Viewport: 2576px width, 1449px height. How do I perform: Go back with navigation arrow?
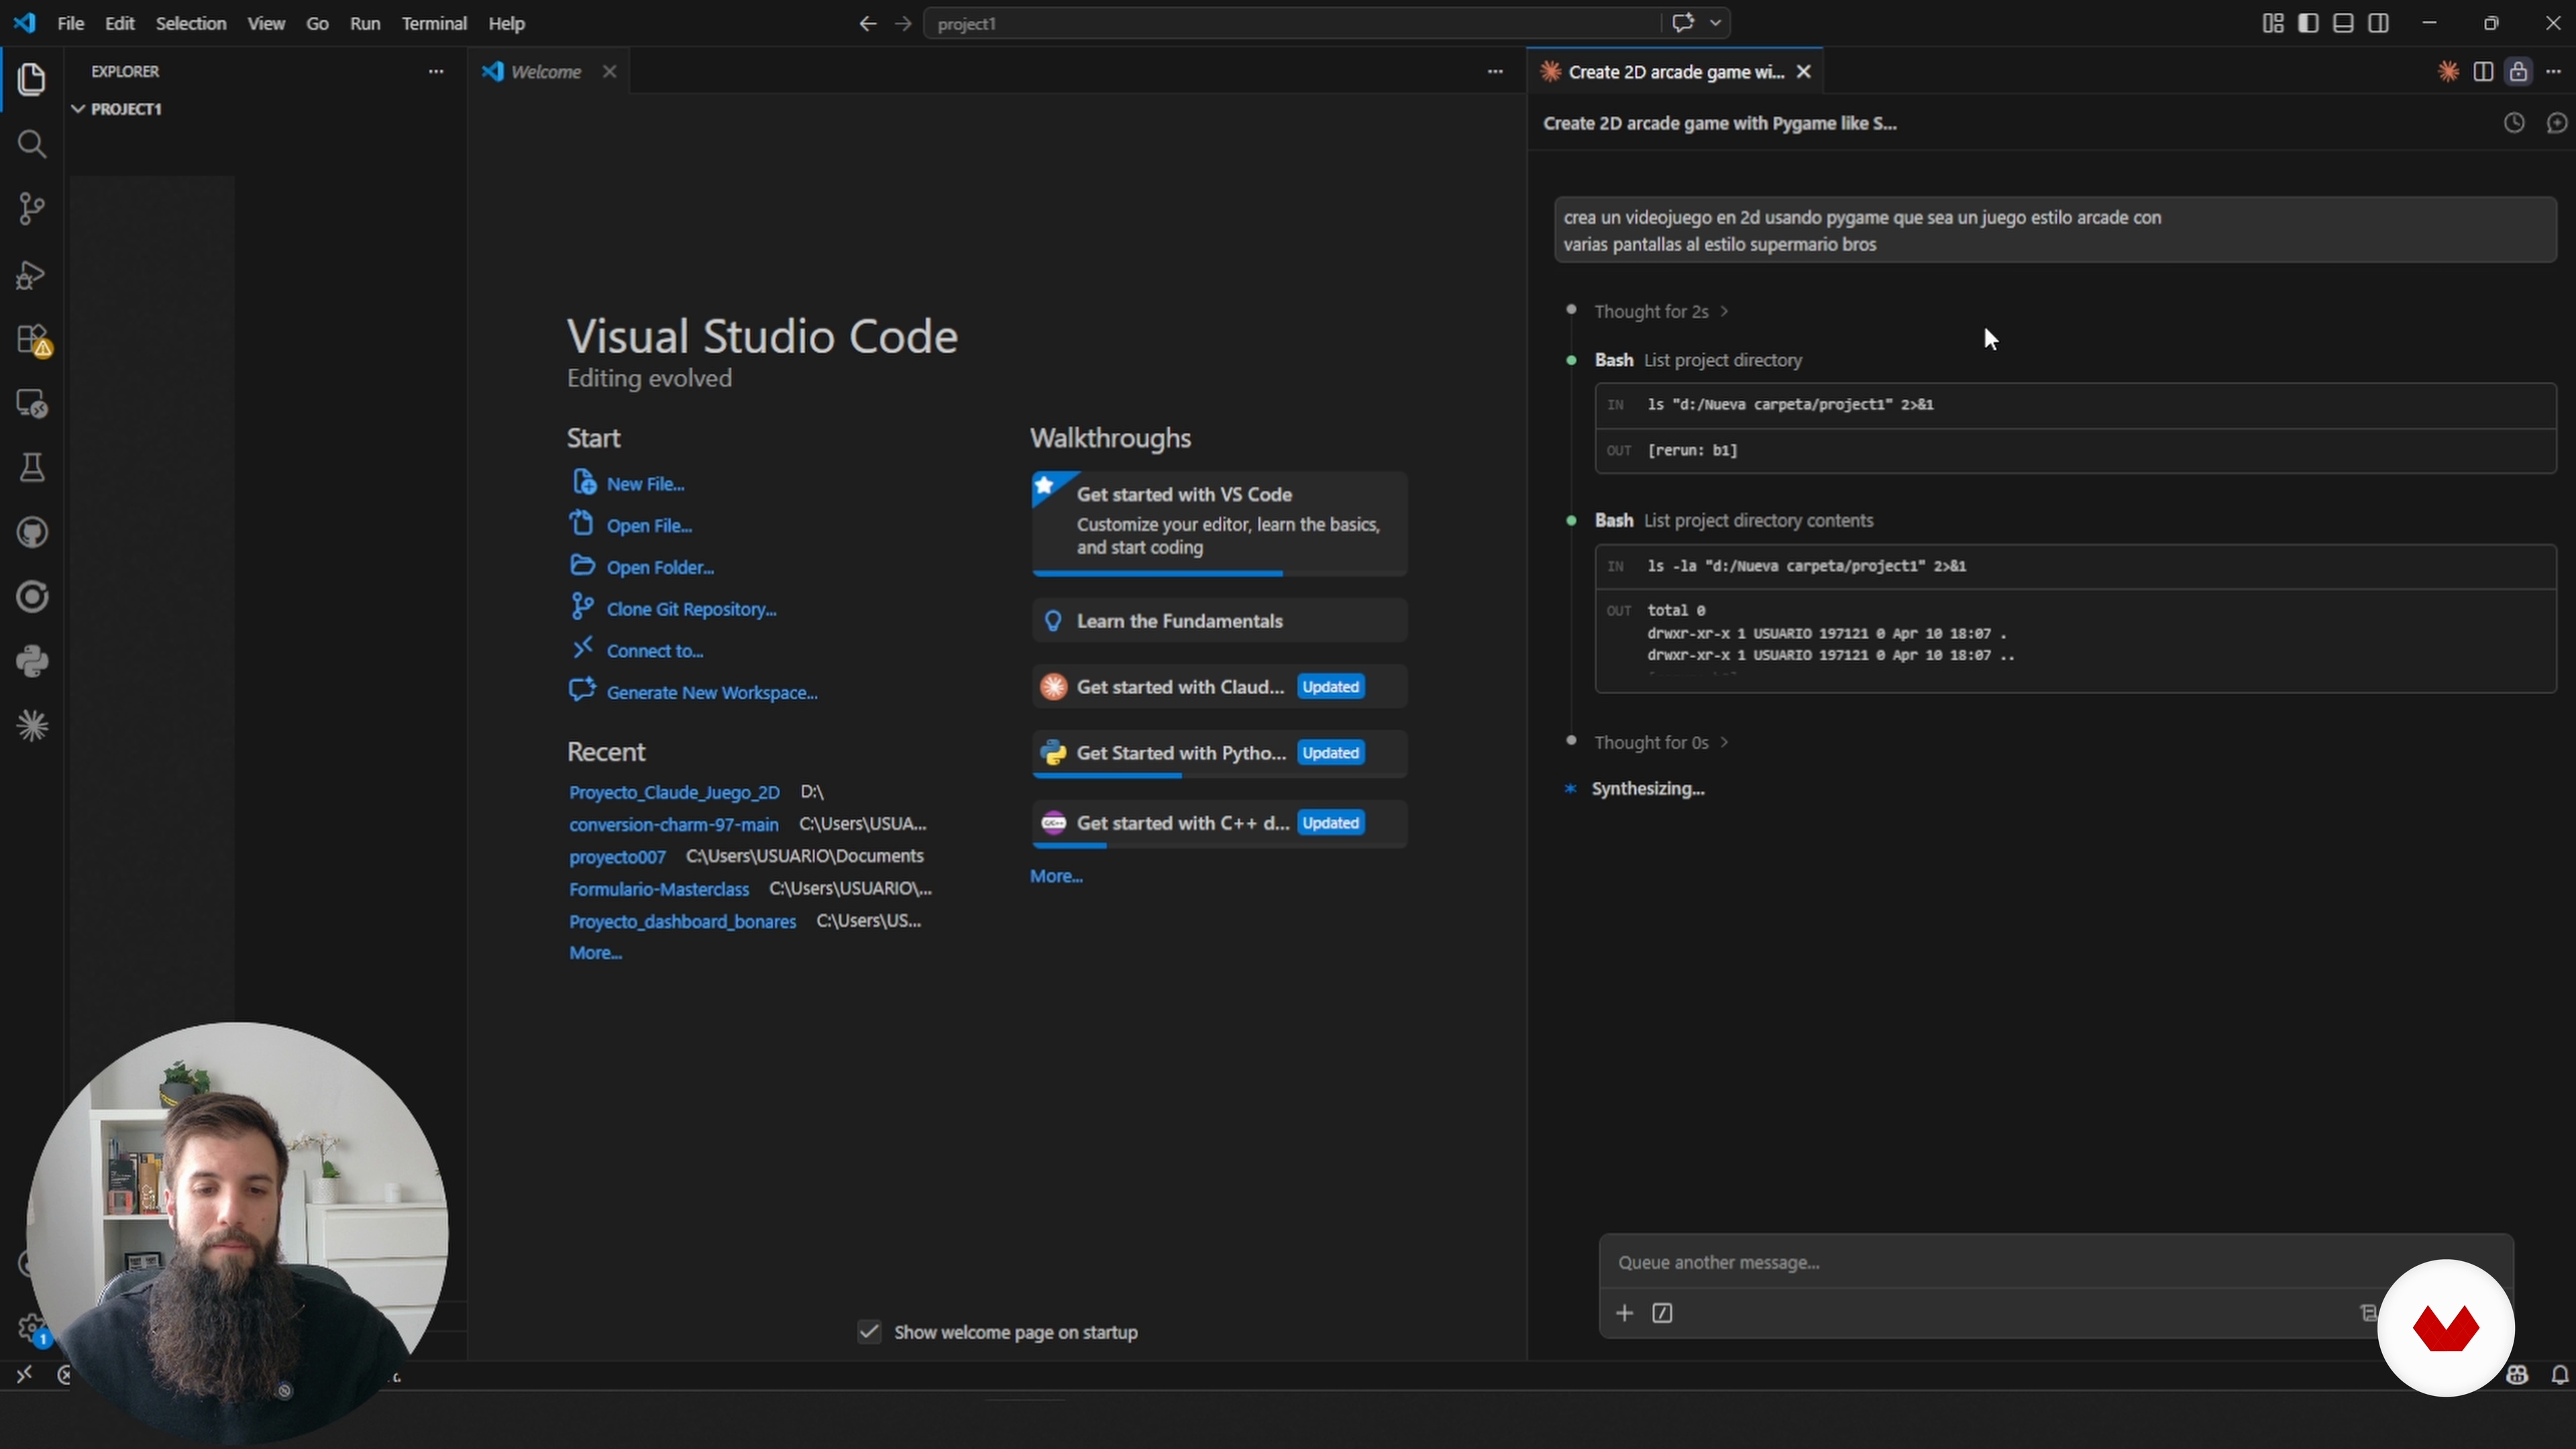[867, 23]
